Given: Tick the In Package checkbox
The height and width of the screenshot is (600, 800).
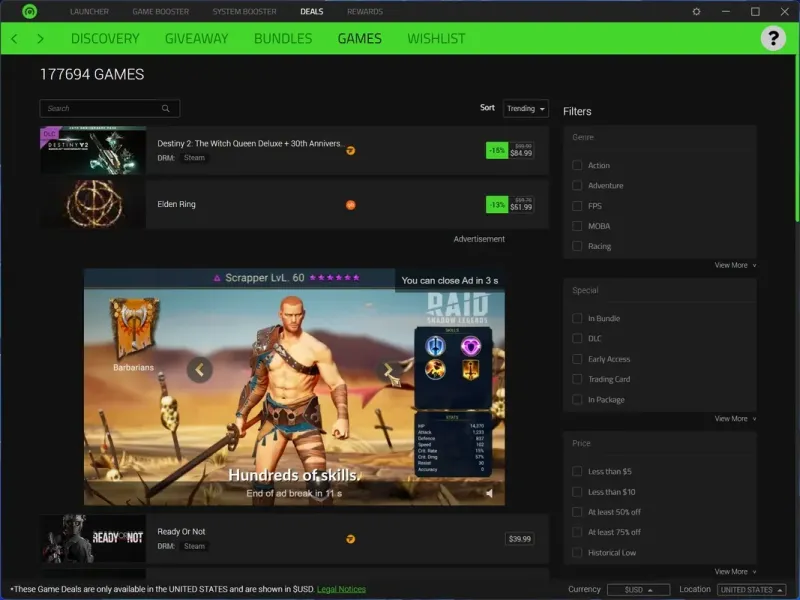Looking at the screenshot, I should [577, 399].
